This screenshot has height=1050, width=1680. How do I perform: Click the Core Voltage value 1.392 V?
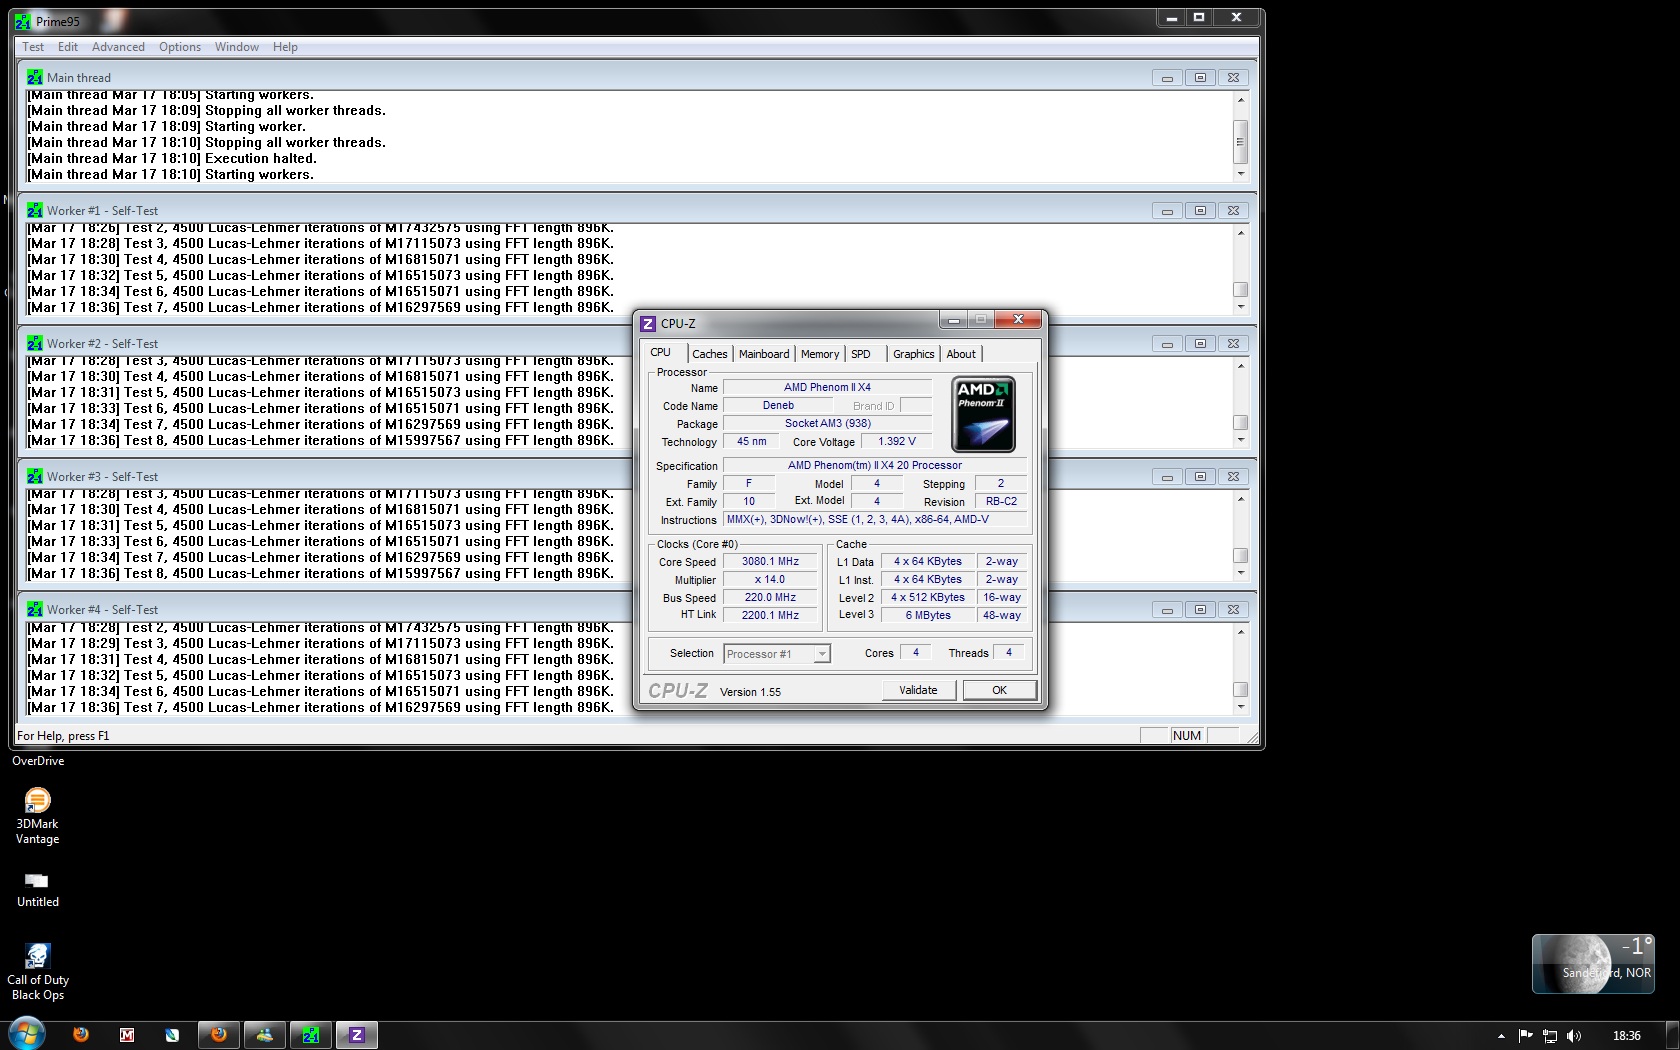pyautogui.click(x=897, y=442)
